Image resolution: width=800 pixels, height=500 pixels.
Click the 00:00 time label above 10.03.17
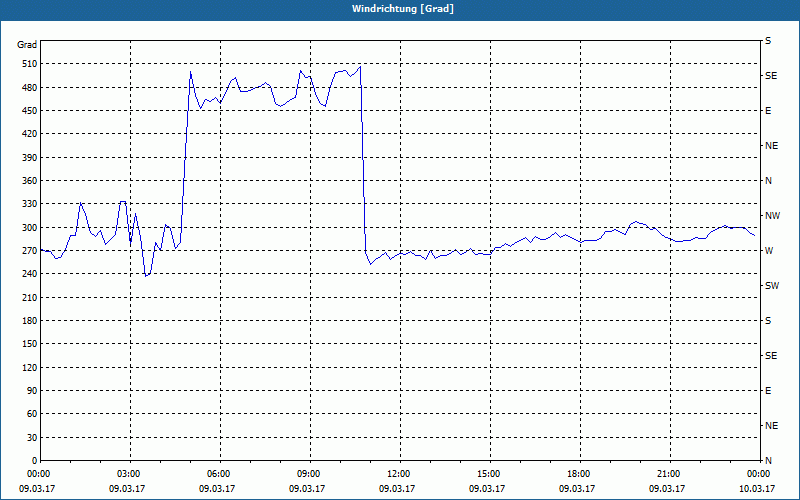(x=759, y=474)
